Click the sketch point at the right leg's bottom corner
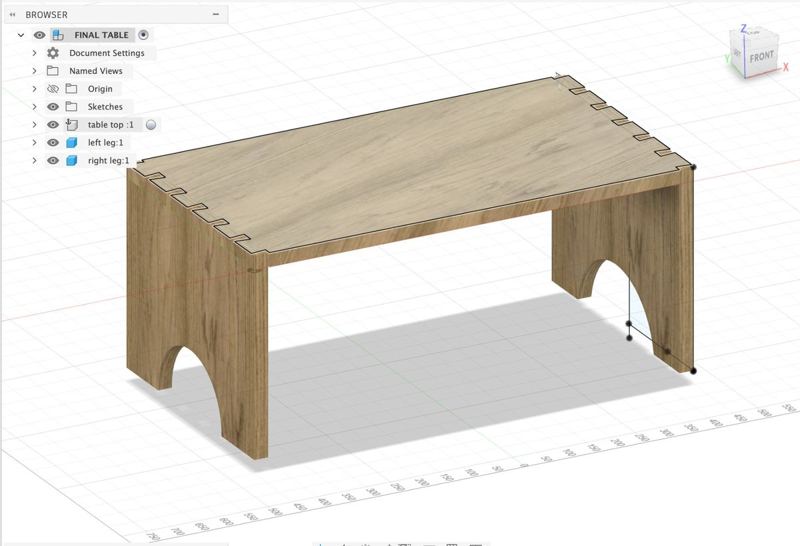This screenshot has height=546, width=800. [693, 370]
